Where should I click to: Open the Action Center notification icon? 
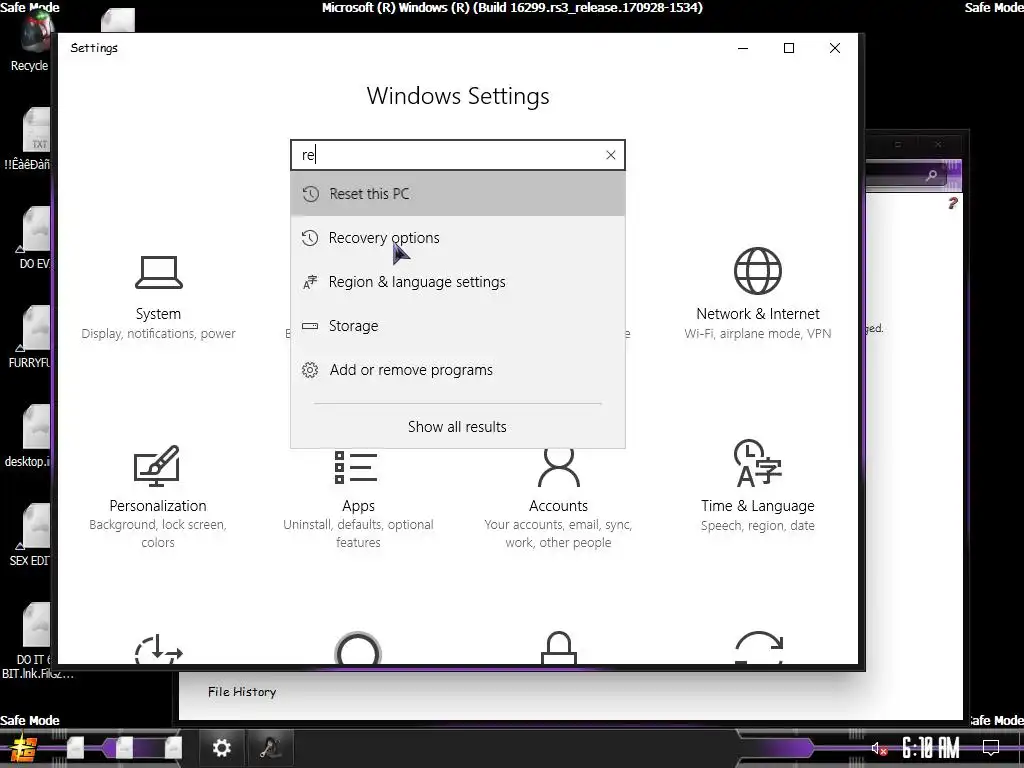coord(991,747)
